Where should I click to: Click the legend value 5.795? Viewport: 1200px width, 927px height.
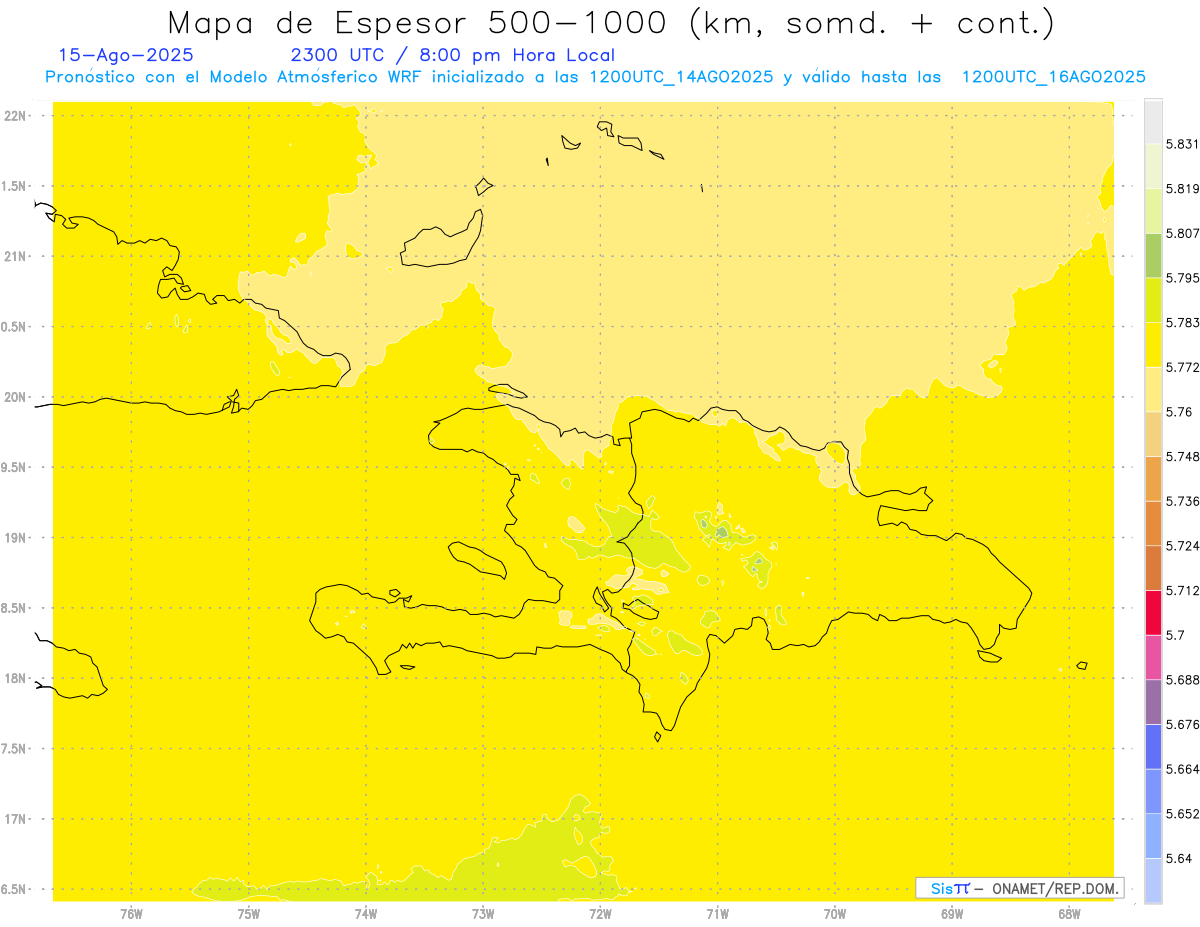coord(1182,278)
